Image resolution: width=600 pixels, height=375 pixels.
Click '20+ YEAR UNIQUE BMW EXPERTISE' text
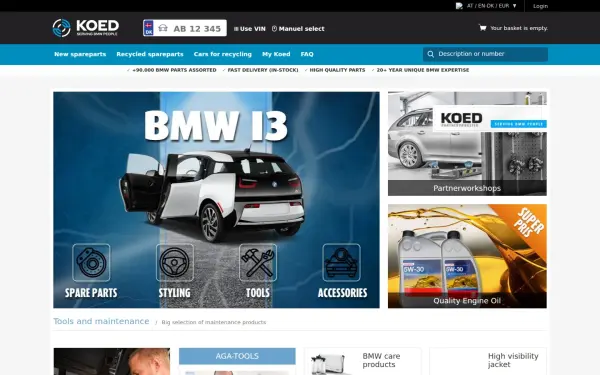[423, 70]
